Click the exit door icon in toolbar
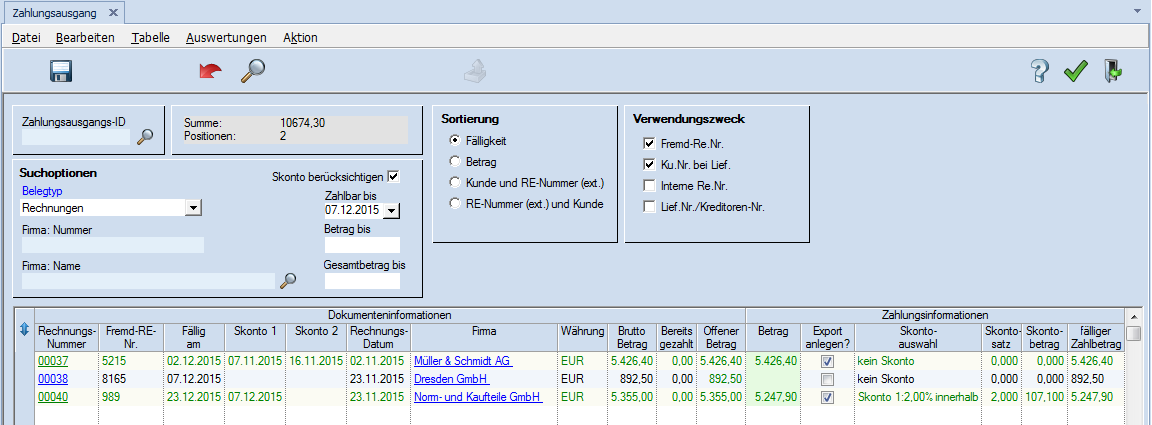Image resolution: width=1152 pixels, height=425 pixels. click(x=1112, y=71)
